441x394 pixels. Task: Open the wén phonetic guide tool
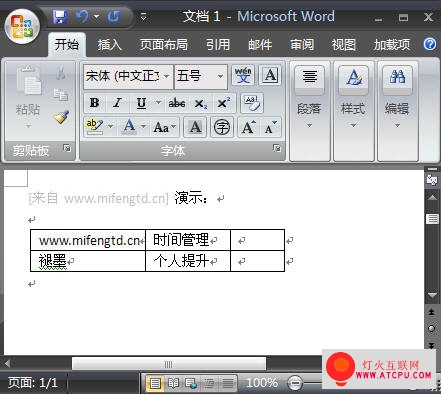click(x=243, y=75)
